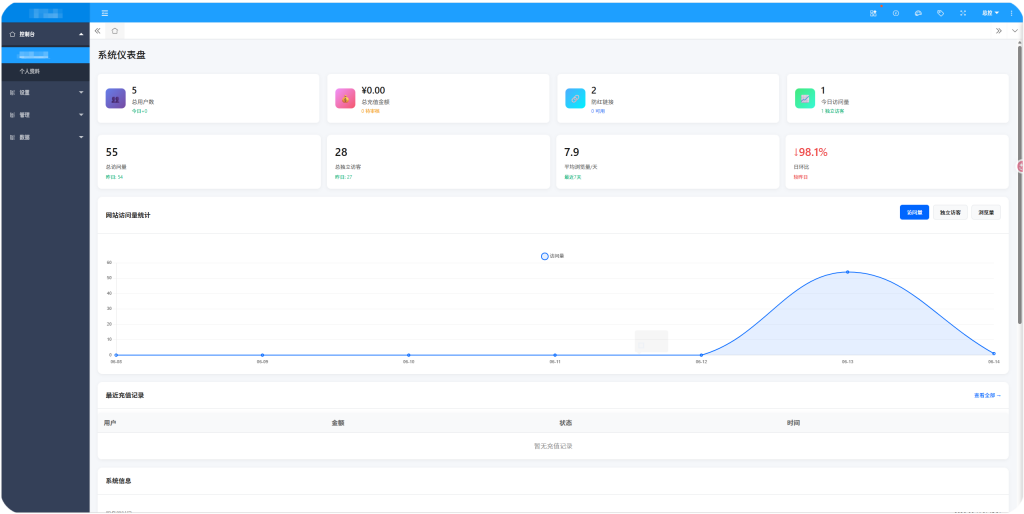Click the pink recharge amount icon
The height and width of the screenshot is (514, 1024).
(x=345, y=99)
